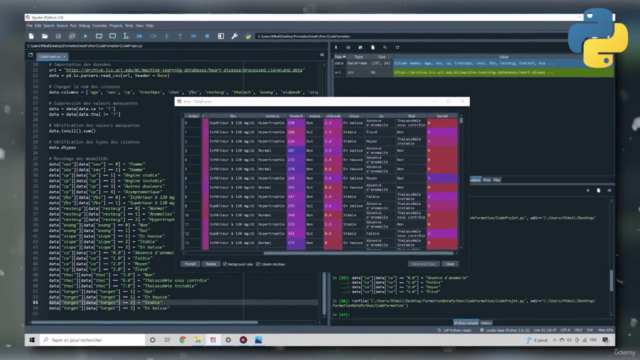Click the Save and Close button
Image resolution: width=640 pixels, height=360 pixels.
point(423,264)
